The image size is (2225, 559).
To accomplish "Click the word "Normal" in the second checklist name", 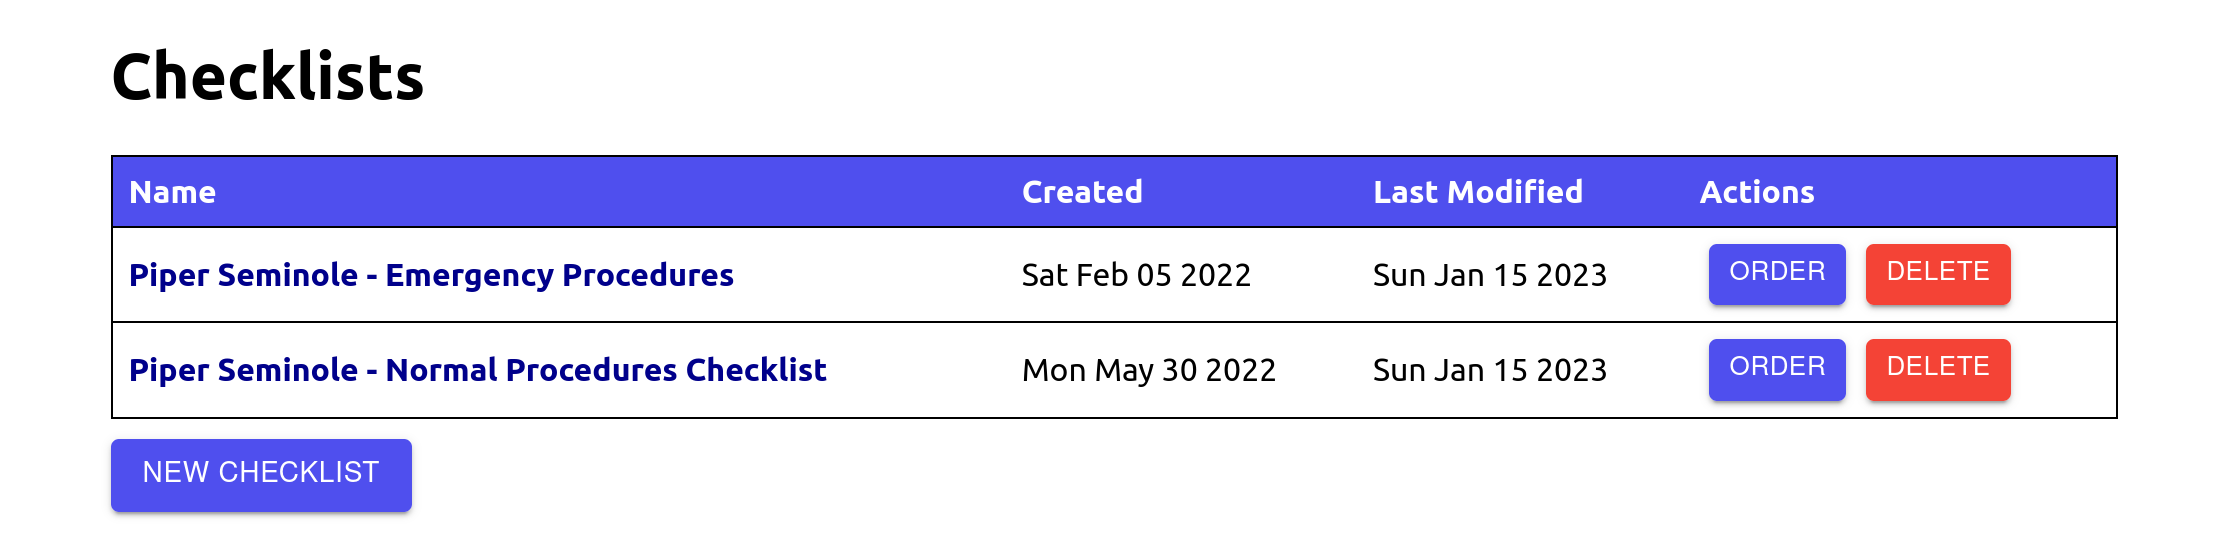I will pyautogui.click(x=441, y=370).
